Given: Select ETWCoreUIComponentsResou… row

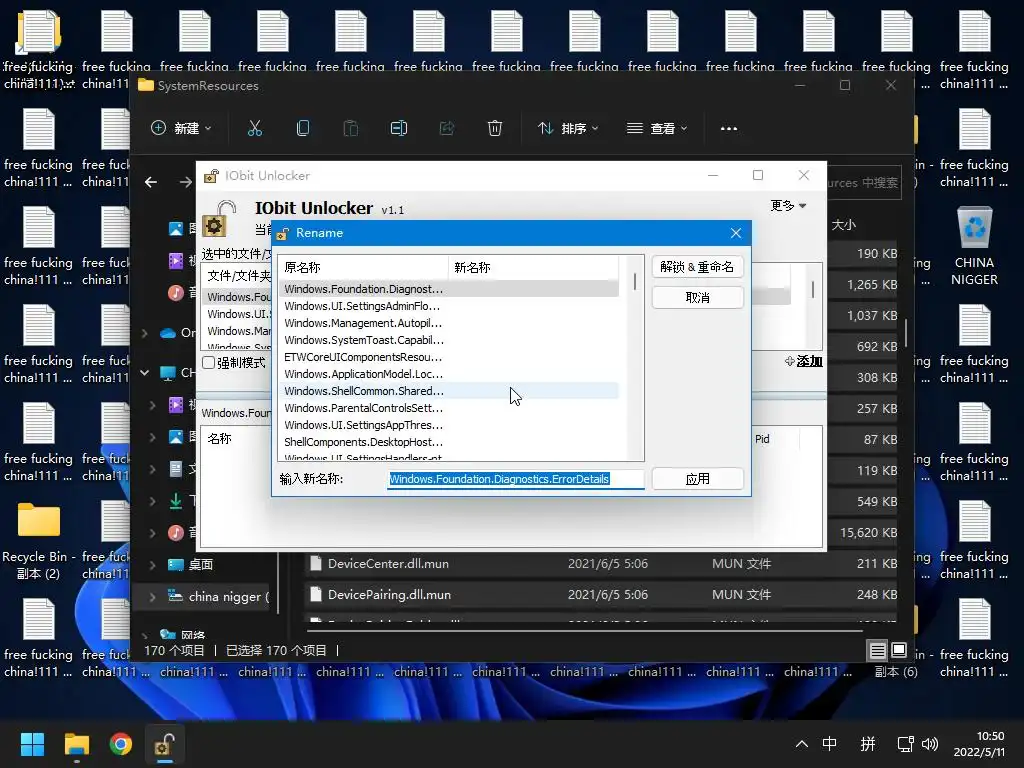Looking at the screenshot, I should pyautogui.click(x=449, y=357).
